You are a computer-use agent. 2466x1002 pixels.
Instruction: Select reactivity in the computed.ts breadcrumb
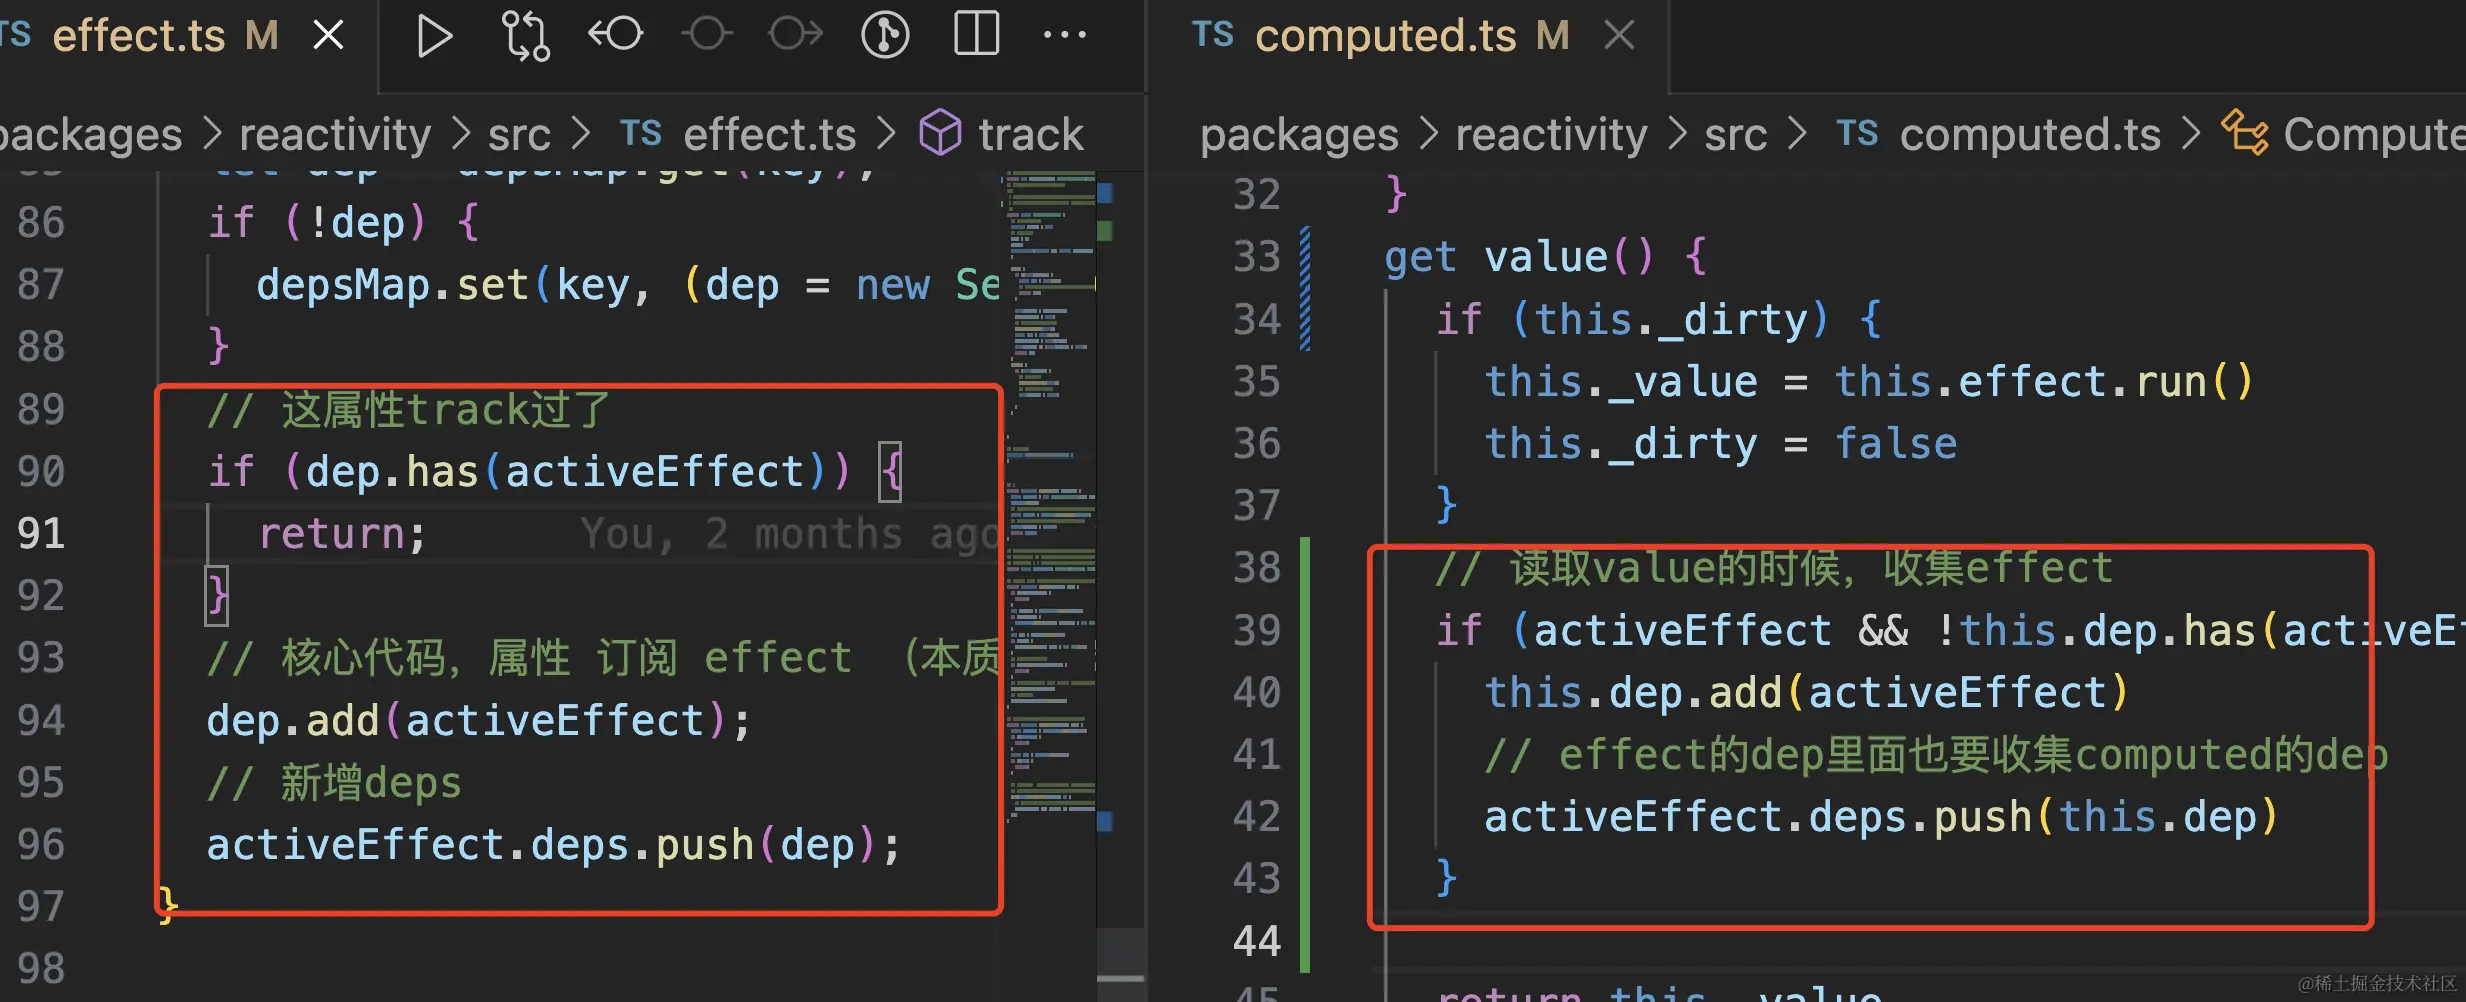(x=1551, y=134)
